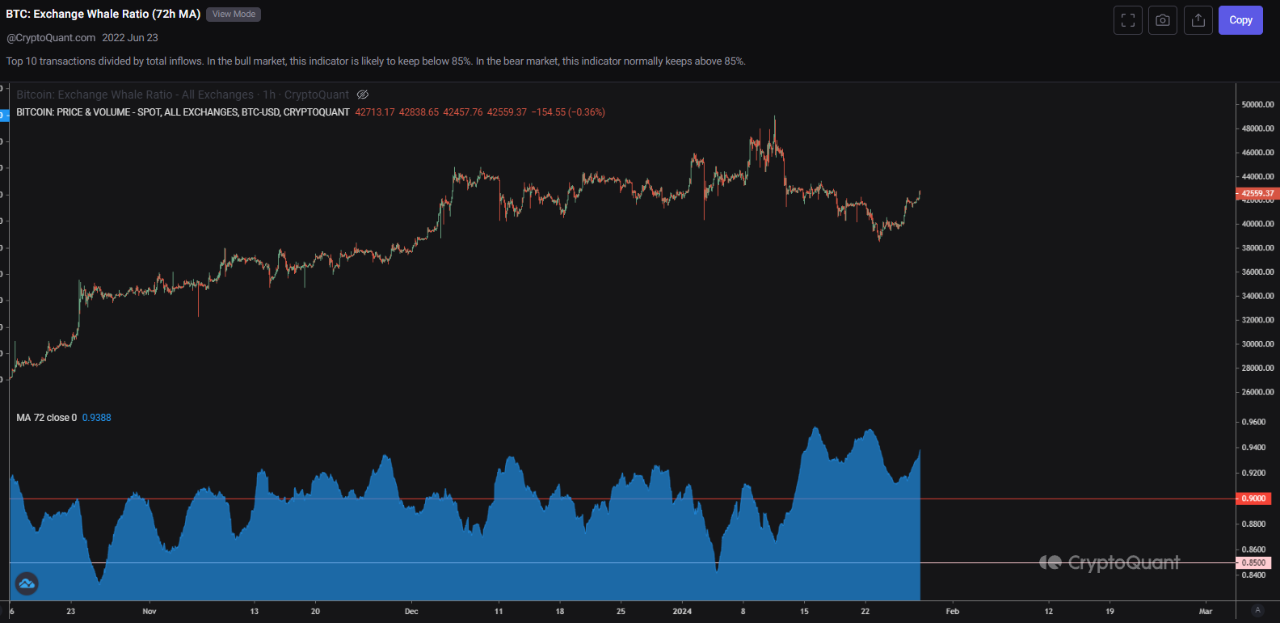This screenshot has width=1280, height=623.
Task: Click the share/export icon
Action: click(x=1197, y=20)
